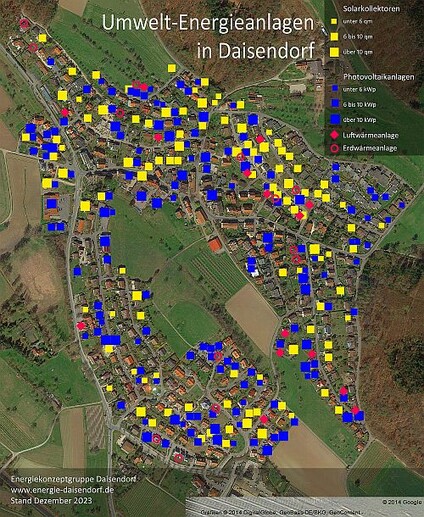Open the www.energie-daisendorf.de link
The image size is (424, 517).
[62, 490]
